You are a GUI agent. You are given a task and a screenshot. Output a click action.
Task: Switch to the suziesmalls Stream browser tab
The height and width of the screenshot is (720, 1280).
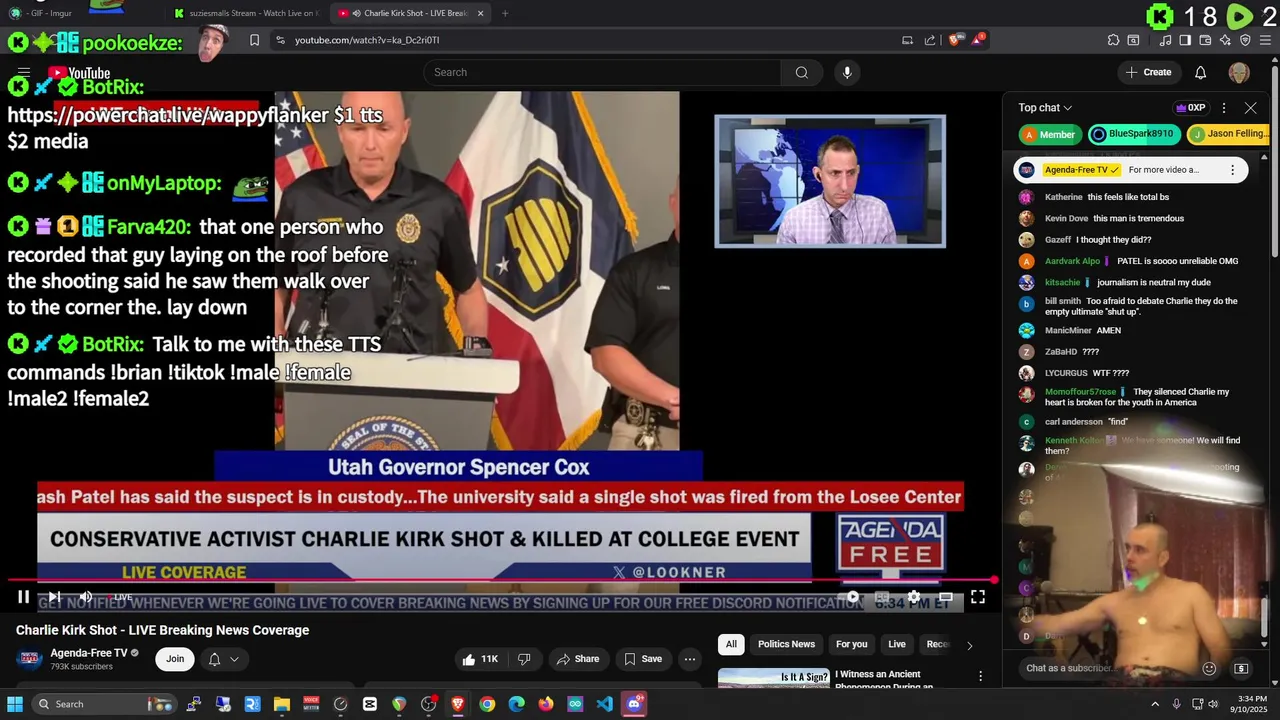coord(245,13)
